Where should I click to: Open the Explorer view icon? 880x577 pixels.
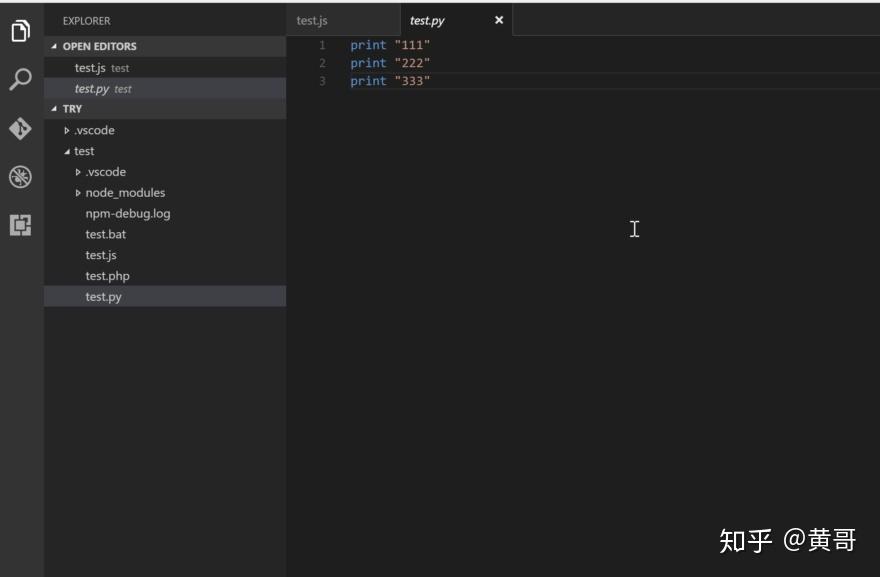(x=21, y=31)
